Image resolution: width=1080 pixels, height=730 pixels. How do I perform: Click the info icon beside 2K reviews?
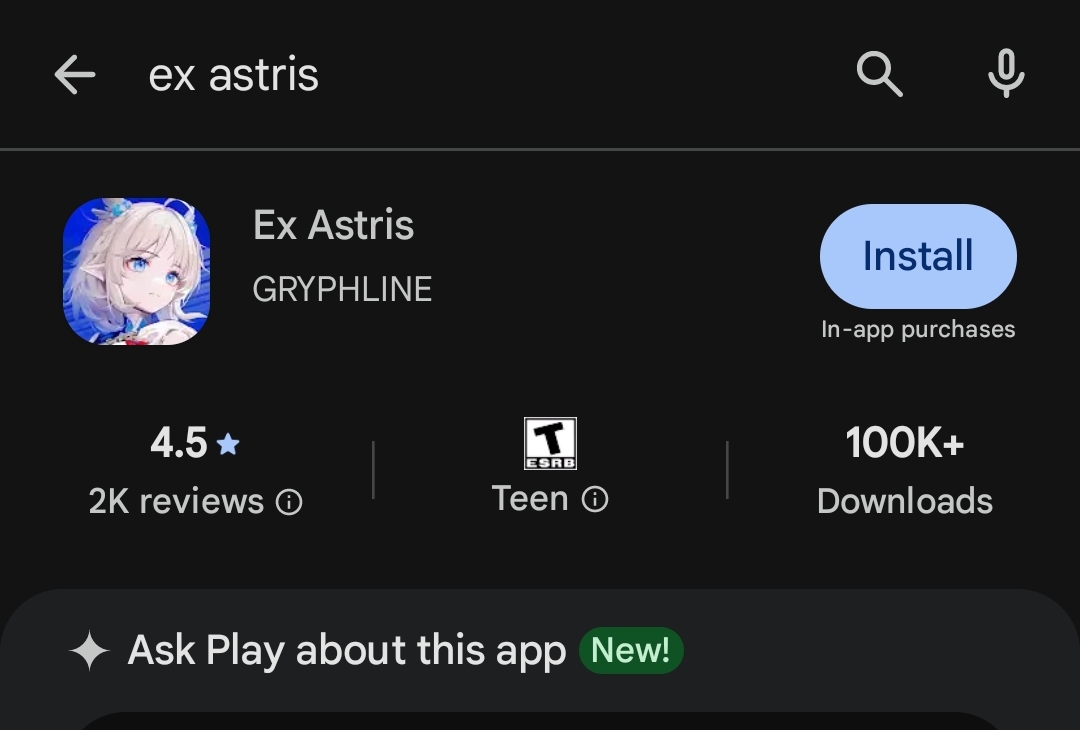click(289, 502)
